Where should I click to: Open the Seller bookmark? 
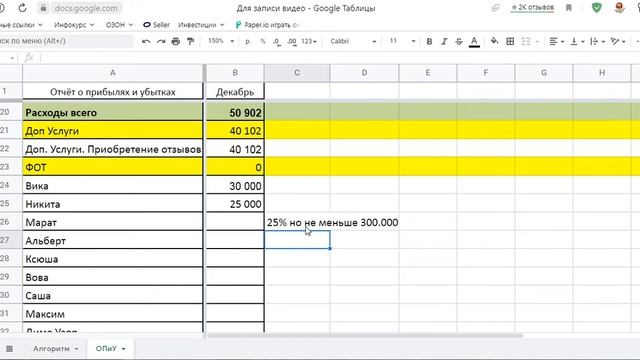coord(156,25)
